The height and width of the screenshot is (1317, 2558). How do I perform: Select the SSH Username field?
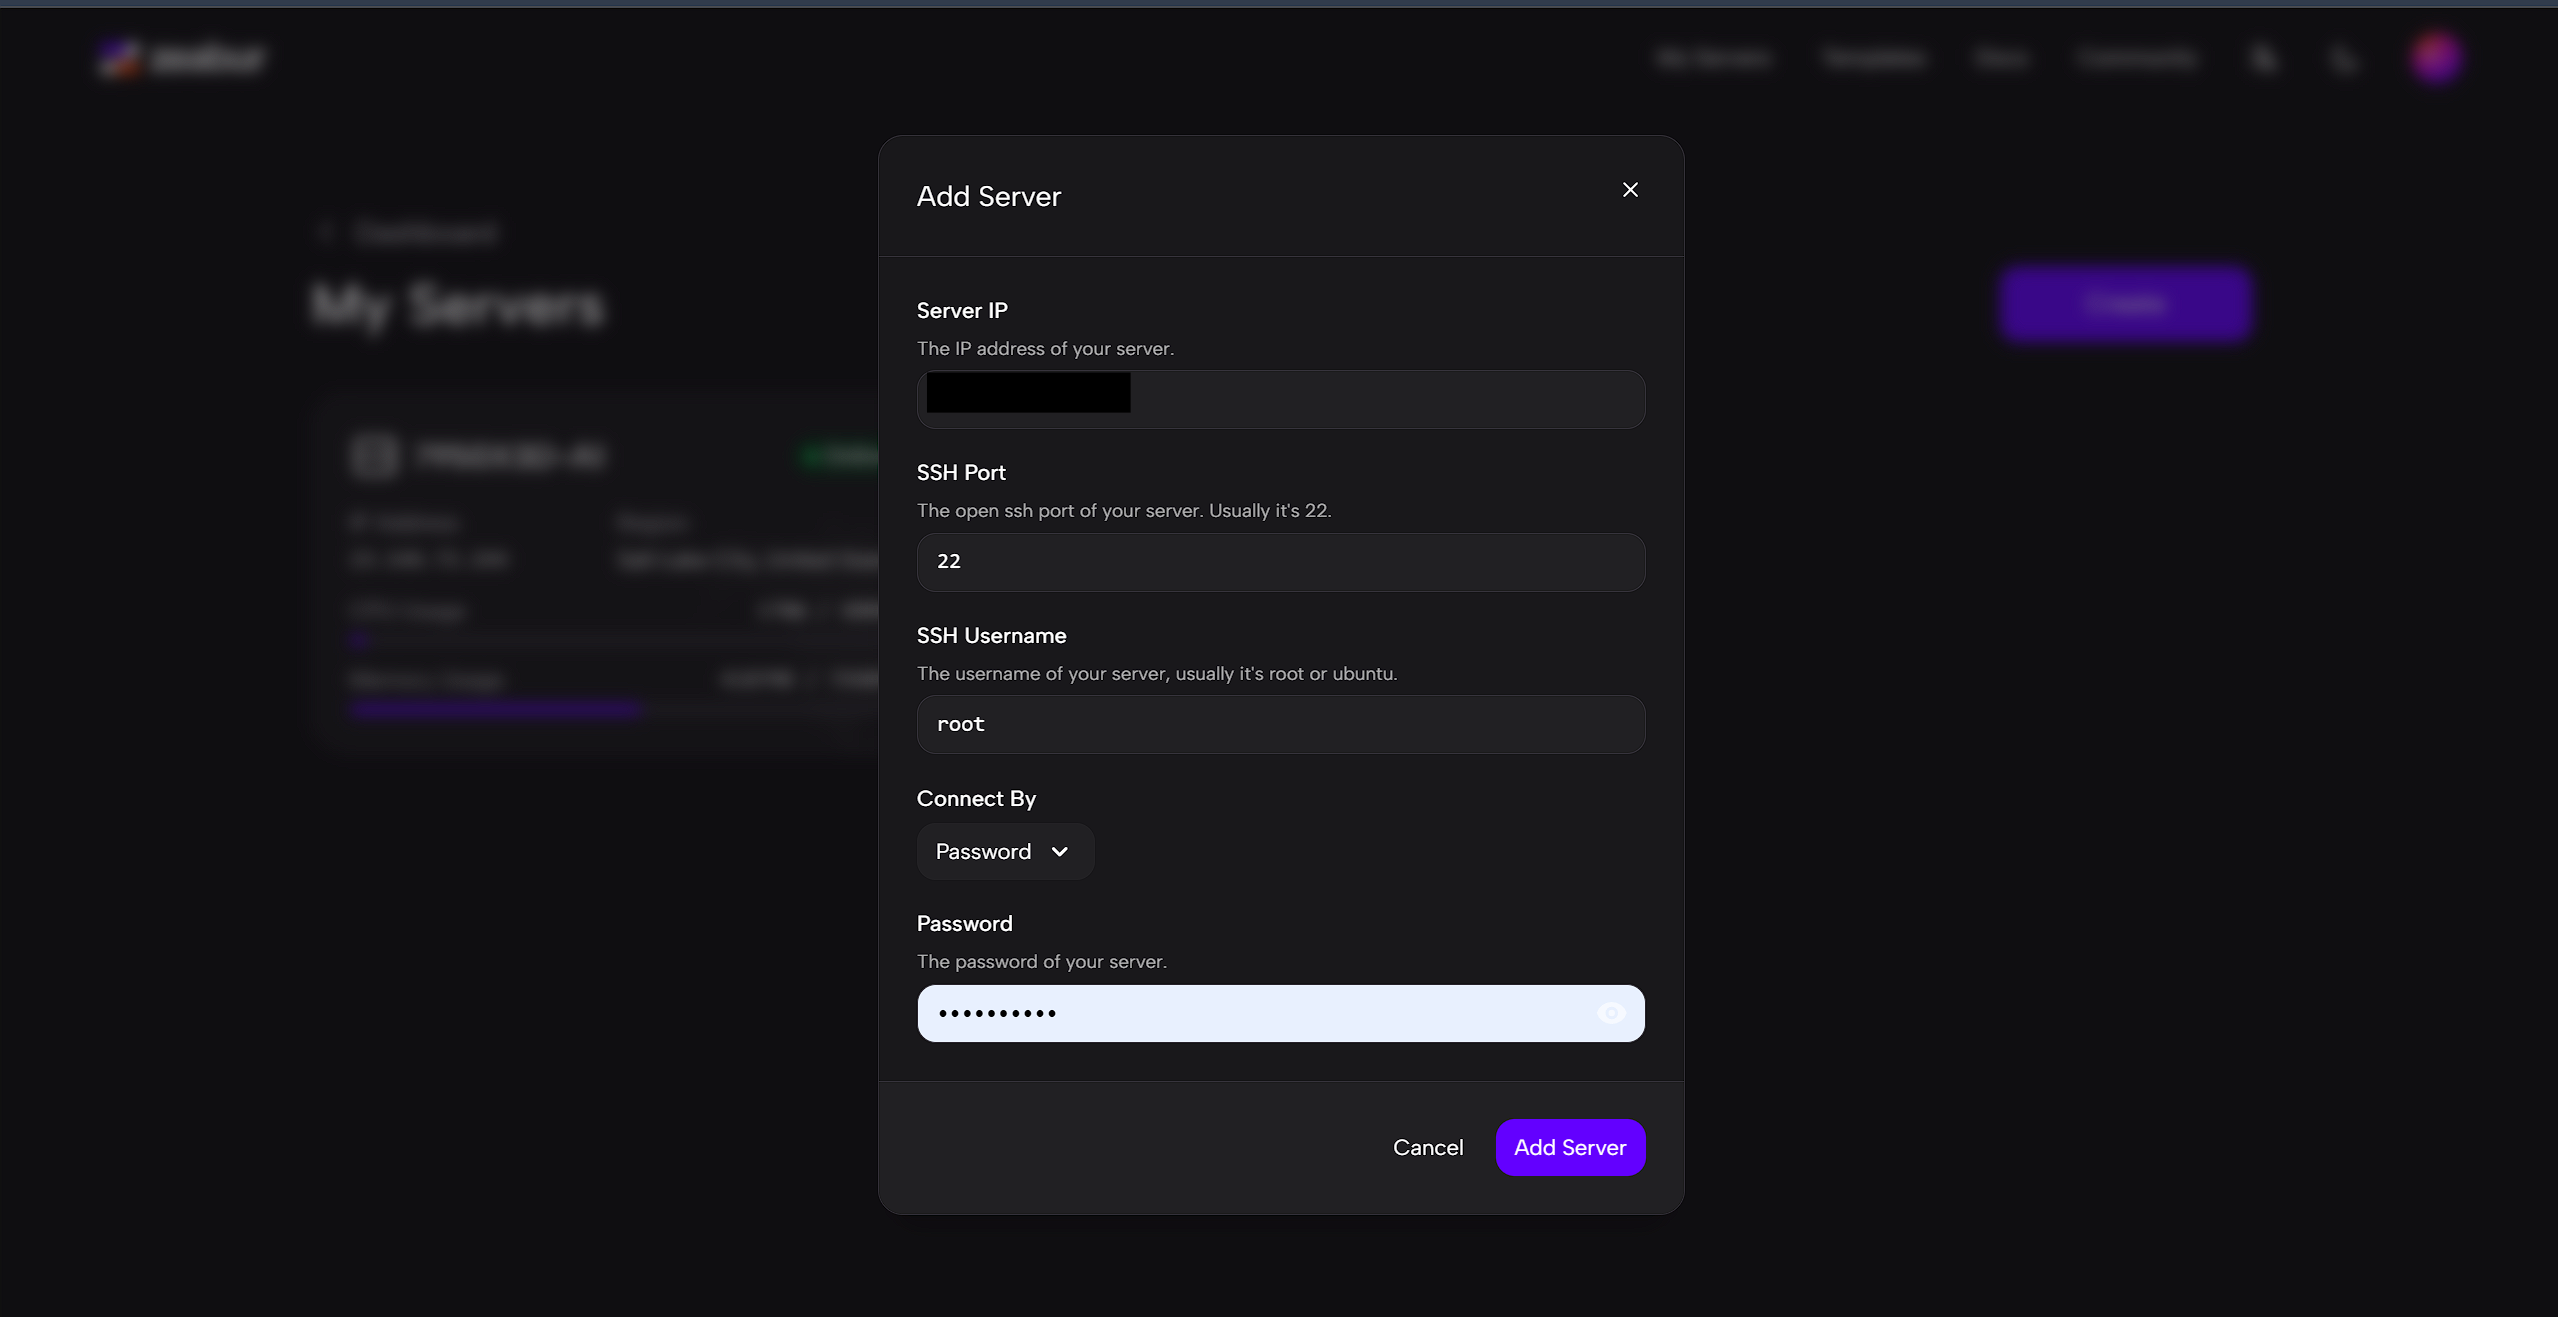coord(1280,725)
